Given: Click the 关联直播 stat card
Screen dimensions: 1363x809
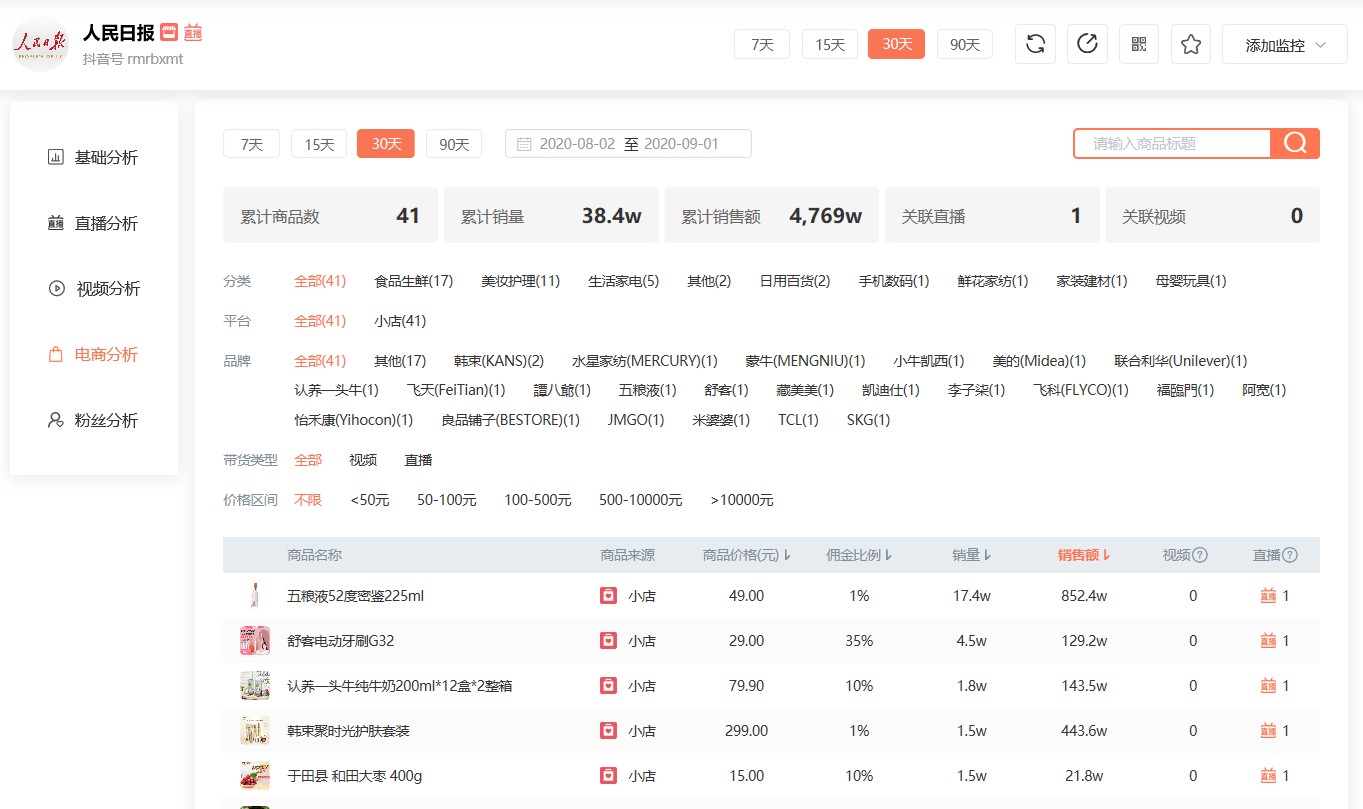Looking at the screenshot, I should point(992,215).
